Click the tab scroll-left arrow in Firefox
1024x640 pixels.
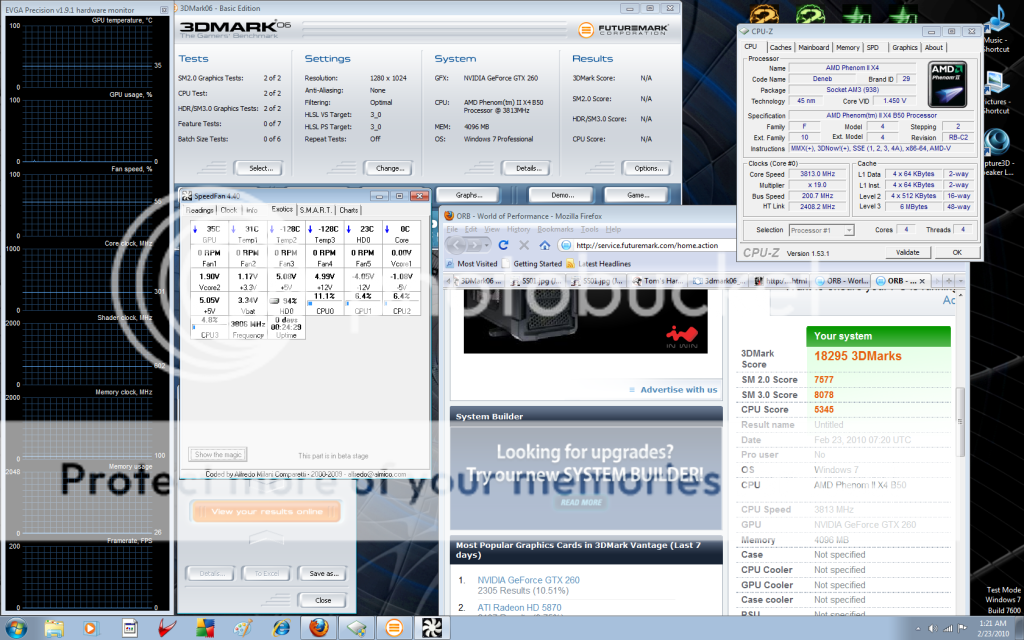(x=450, y=281)
